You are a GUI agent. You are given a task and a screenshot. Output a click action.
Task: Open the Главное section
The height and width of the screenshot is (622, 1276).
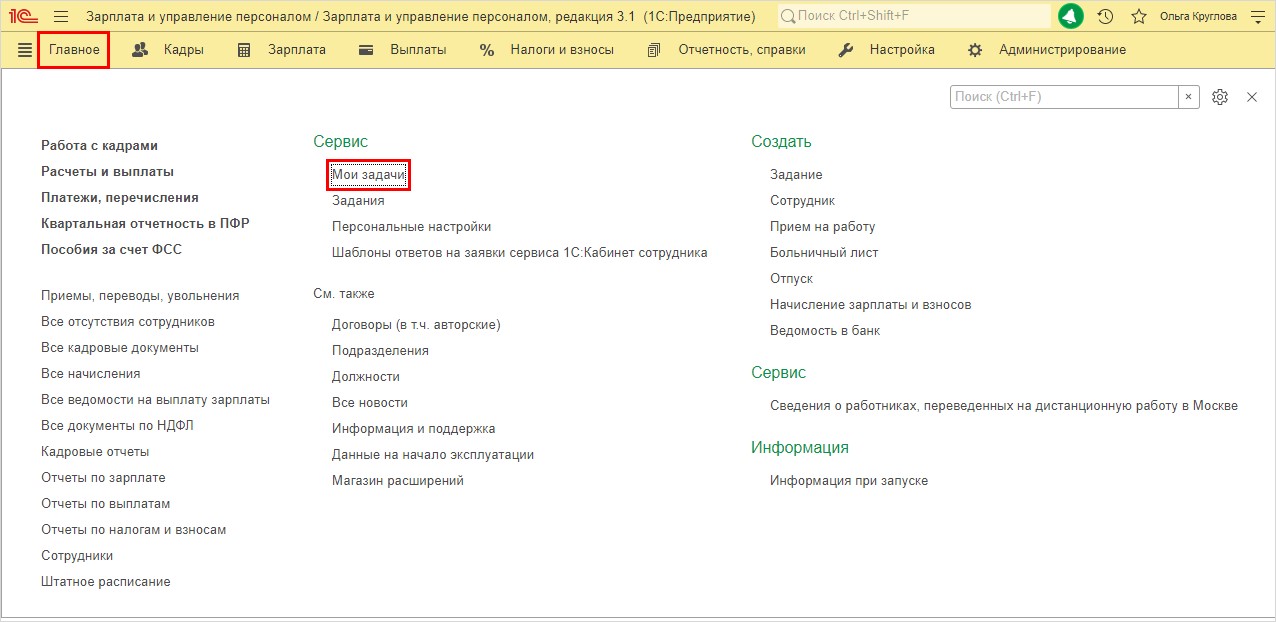pos(74,50)
